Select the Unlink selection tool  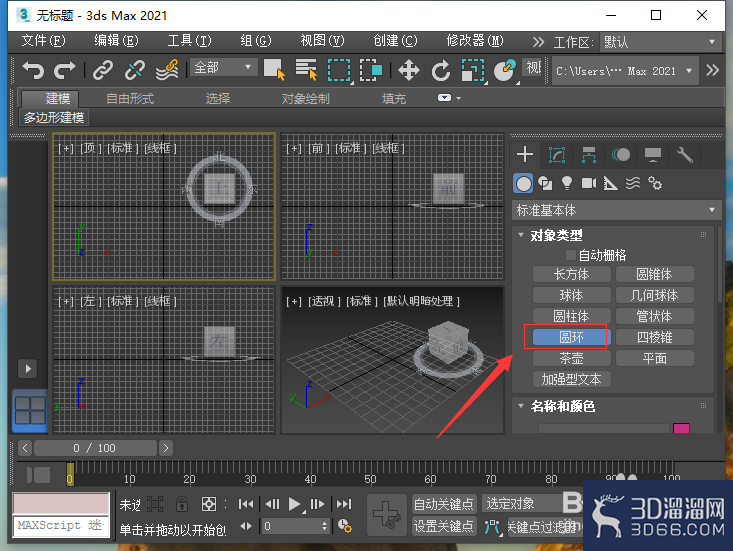[x=135, y=70]
